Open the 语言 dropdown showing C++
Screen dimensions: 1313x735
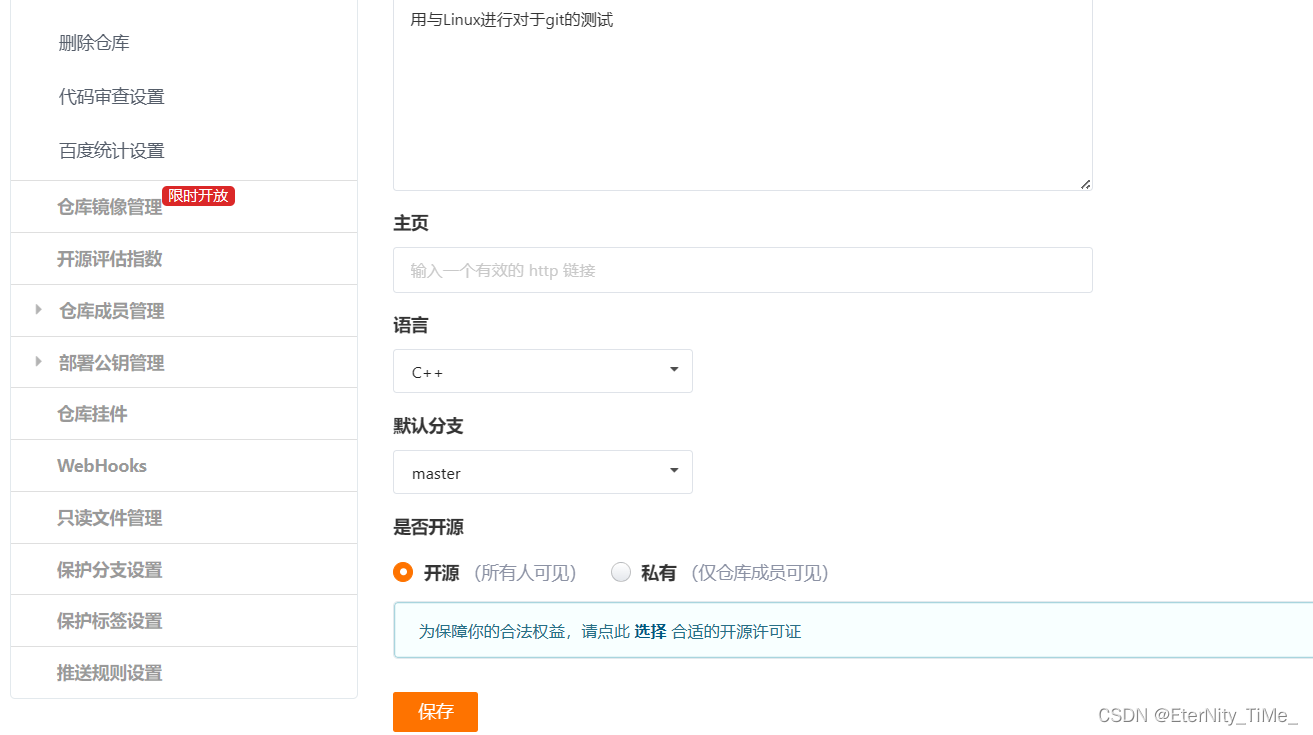542,371
